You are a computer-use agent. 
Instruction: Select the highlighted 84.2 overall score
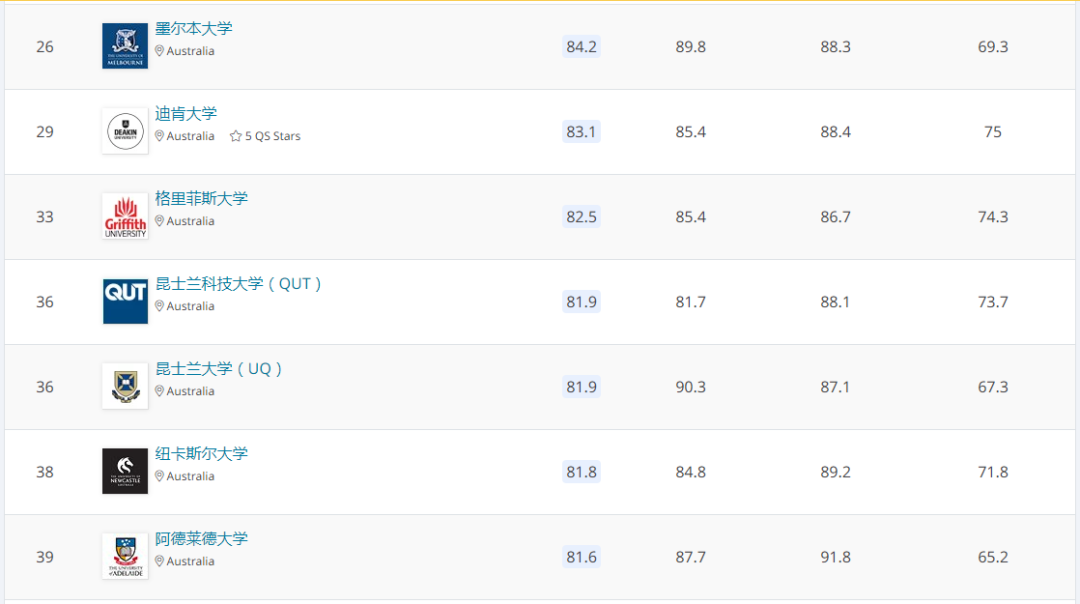[x=581, y=47]
